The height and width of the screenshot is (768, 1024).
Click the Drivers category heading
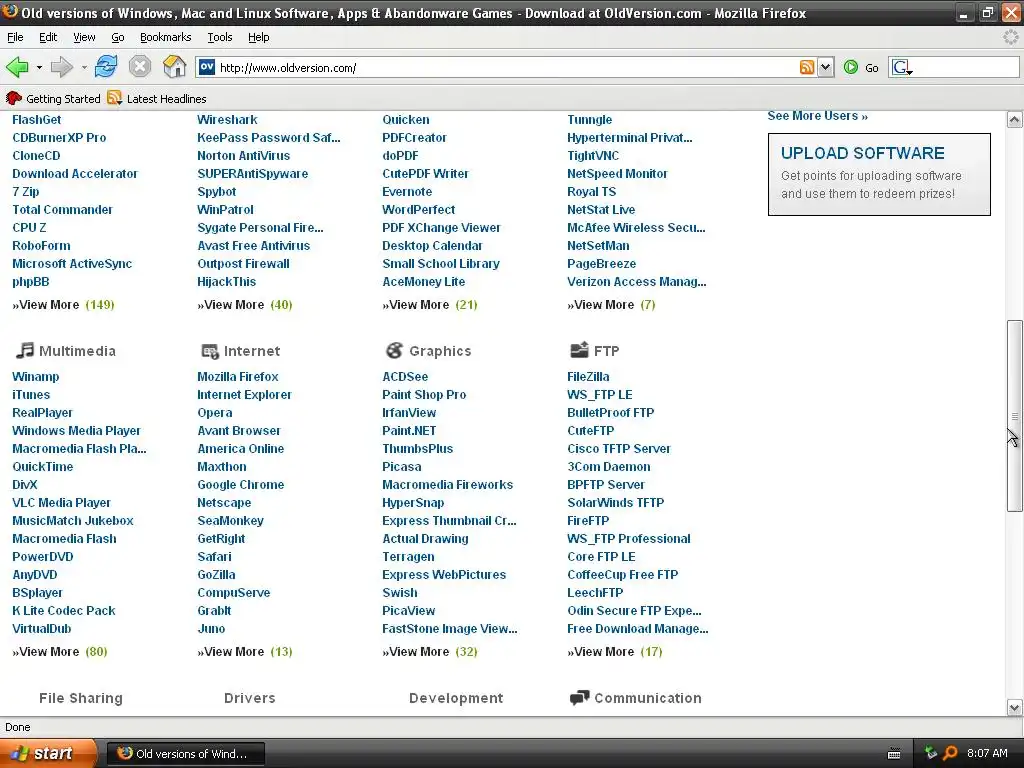pos(249,698)
